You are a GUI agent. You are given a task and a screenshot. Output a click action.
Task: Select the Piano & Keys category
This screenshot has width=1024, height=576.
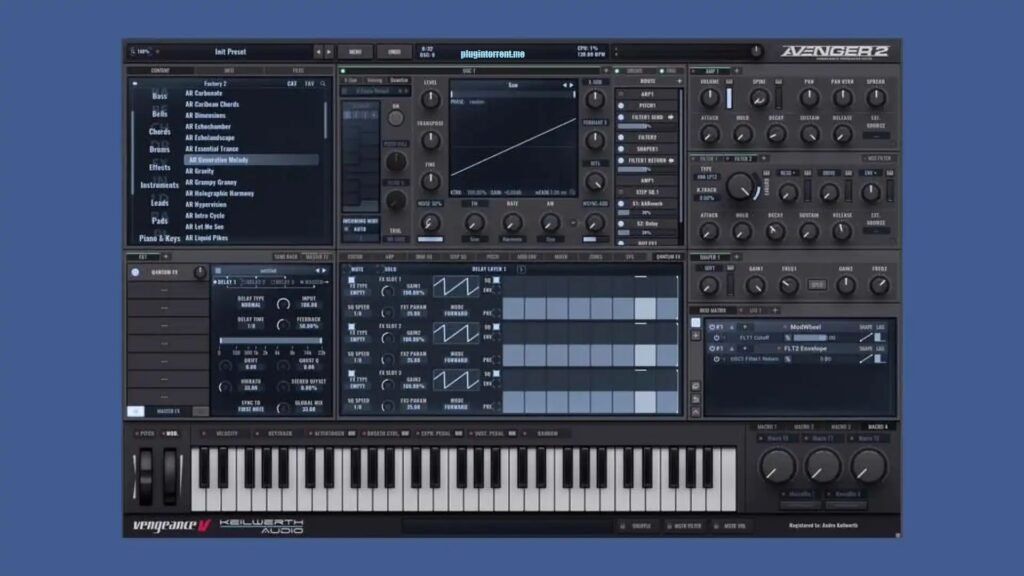(159, 238)
